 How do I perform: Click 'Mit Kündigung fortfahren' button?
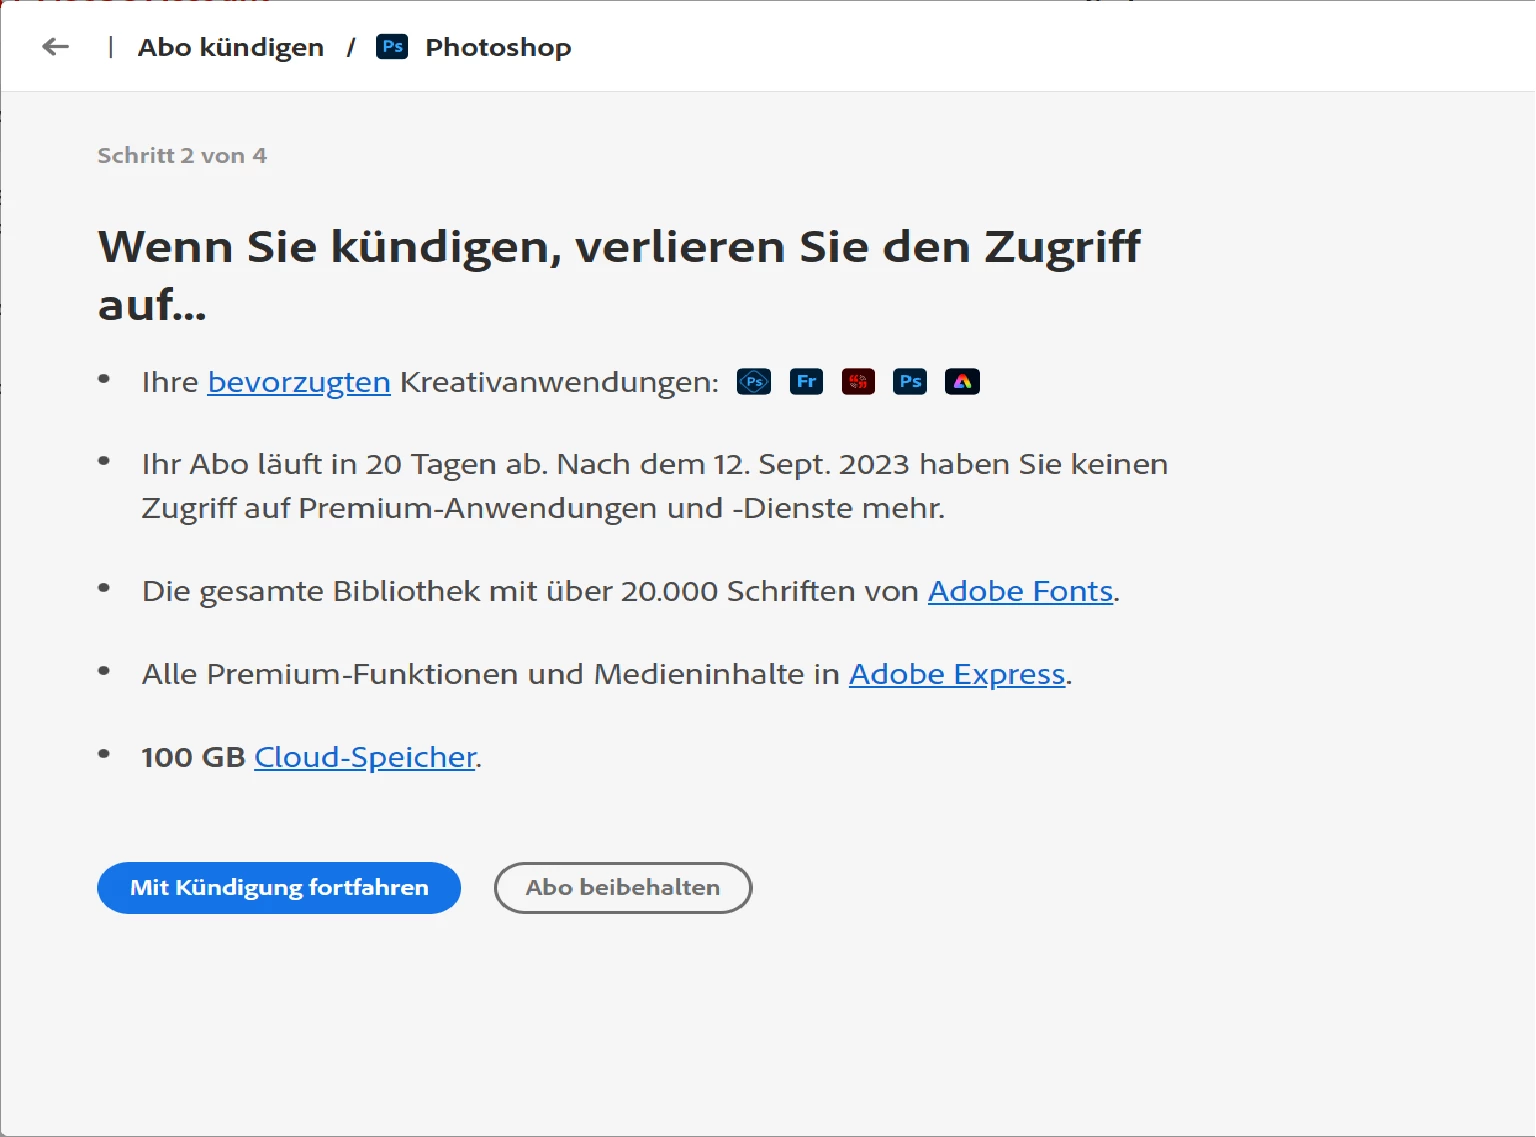coord(279,888)
